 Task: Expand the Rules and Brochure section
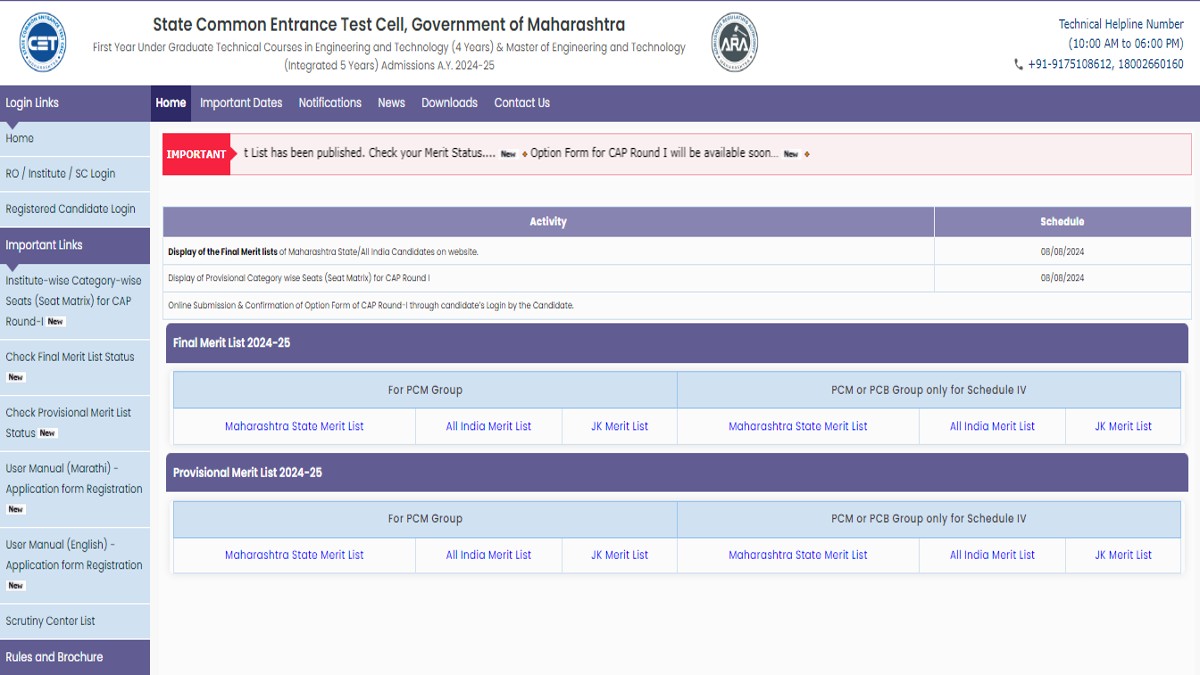54,657
